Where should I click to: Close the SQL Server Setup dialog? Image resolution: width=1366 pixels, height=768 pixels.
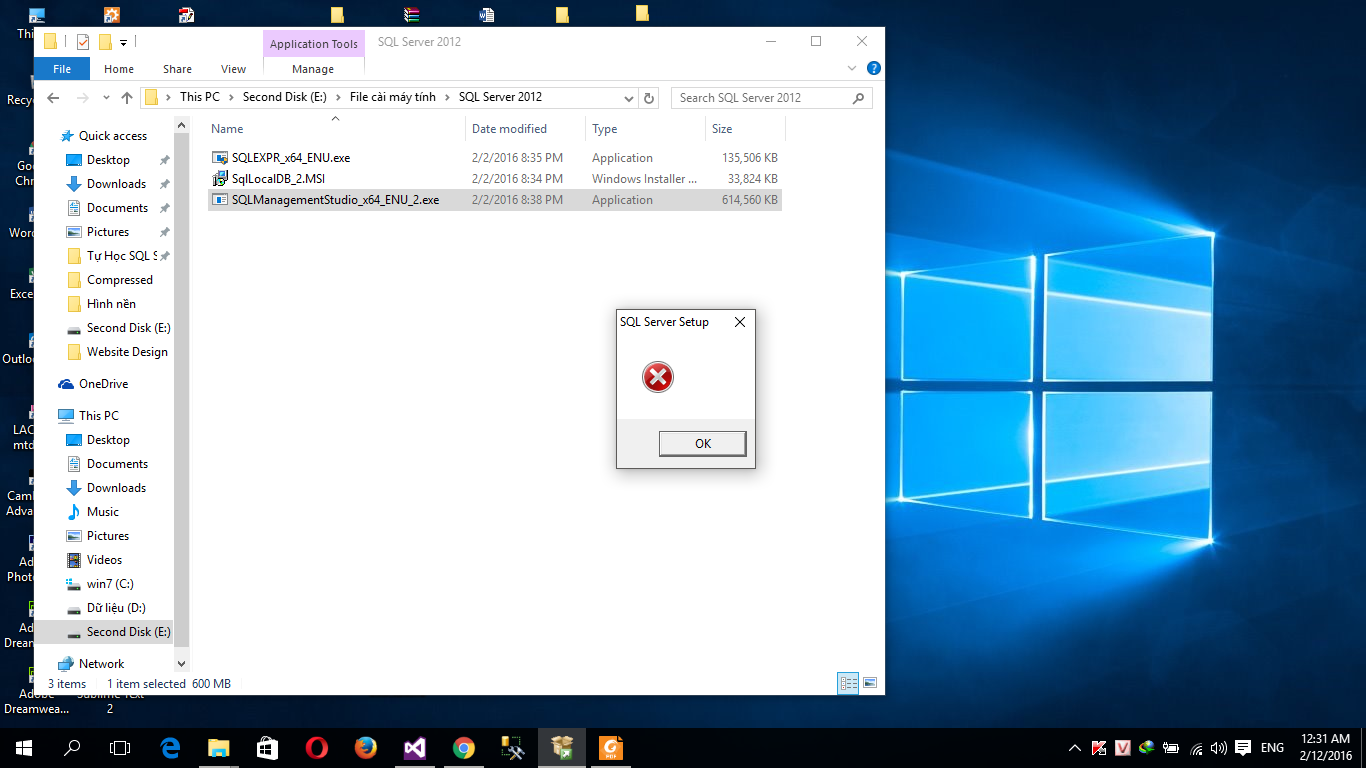click(740, 322)
